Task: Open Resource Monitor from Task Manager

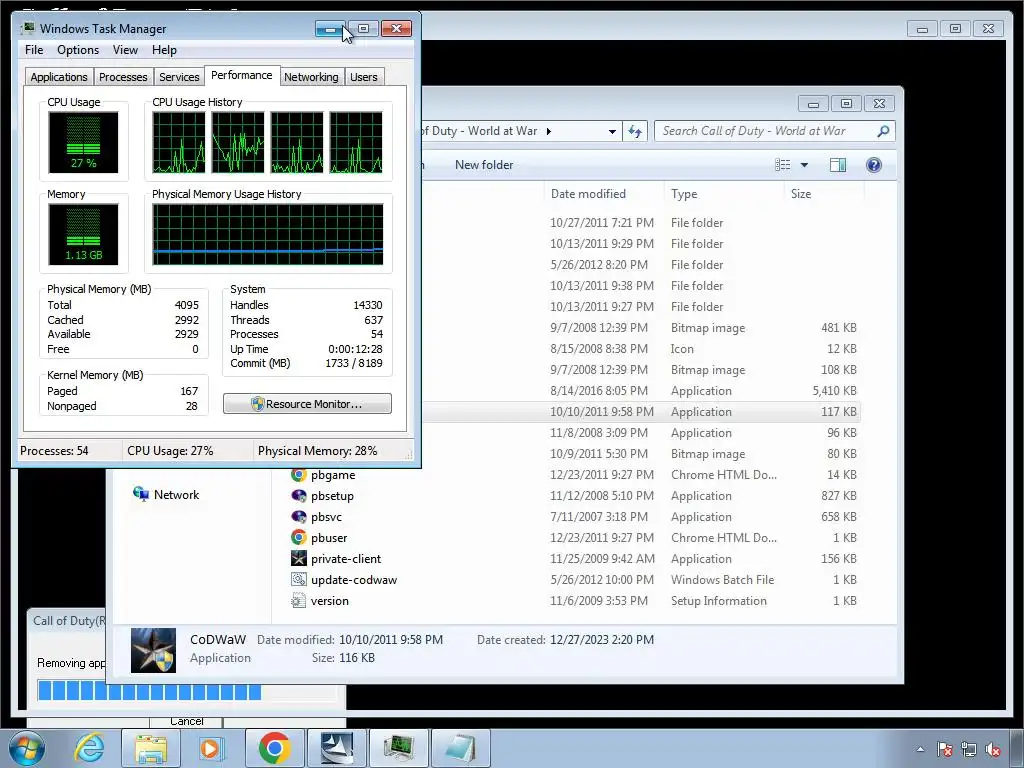Action: pyautogui.click(x=307, y=404)
